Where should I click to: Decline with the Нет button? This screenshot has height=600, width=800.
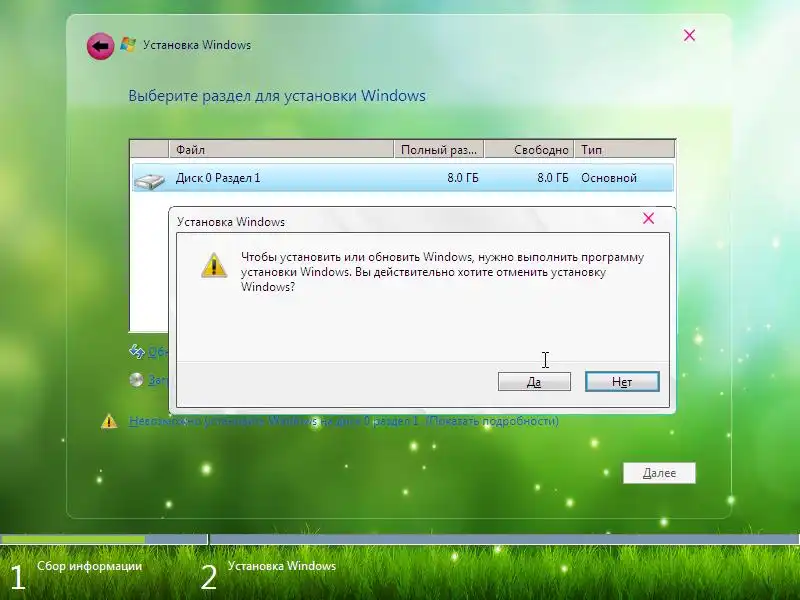coord(622,382)
